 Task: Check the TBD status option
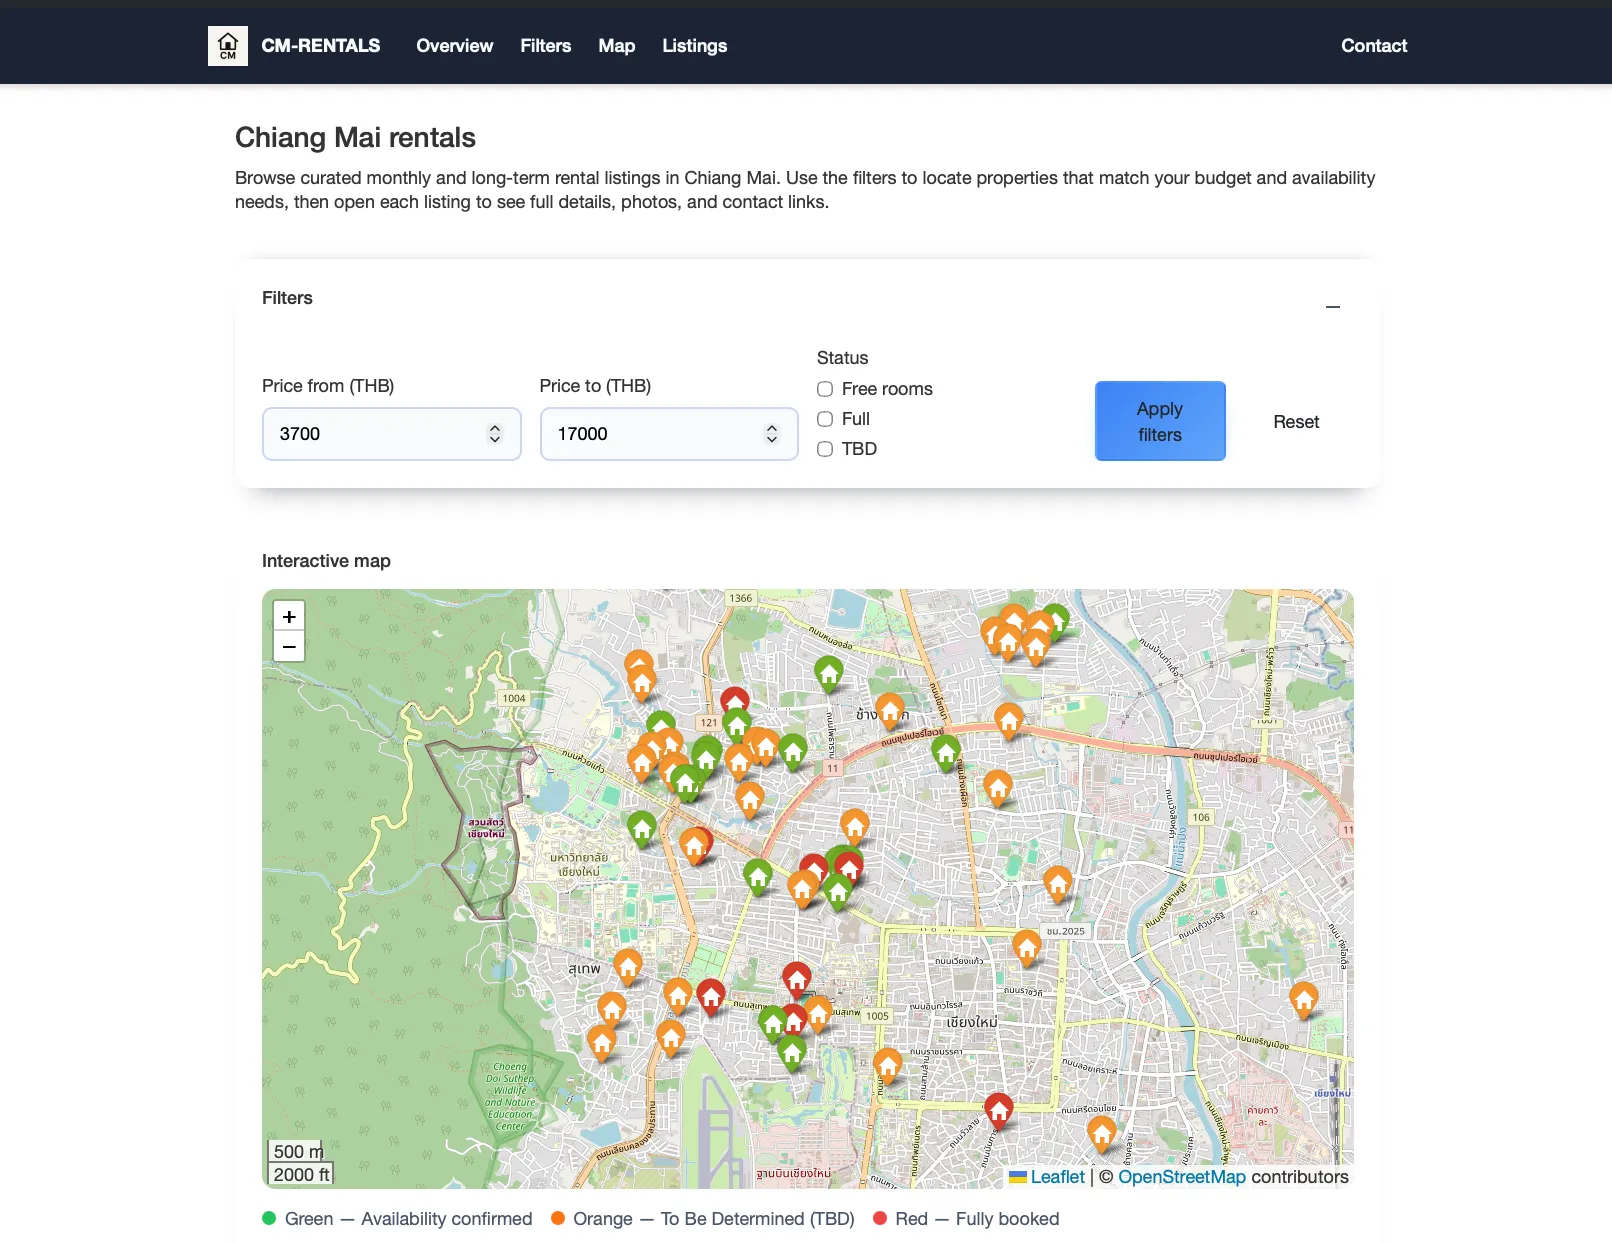click(825, 449)
